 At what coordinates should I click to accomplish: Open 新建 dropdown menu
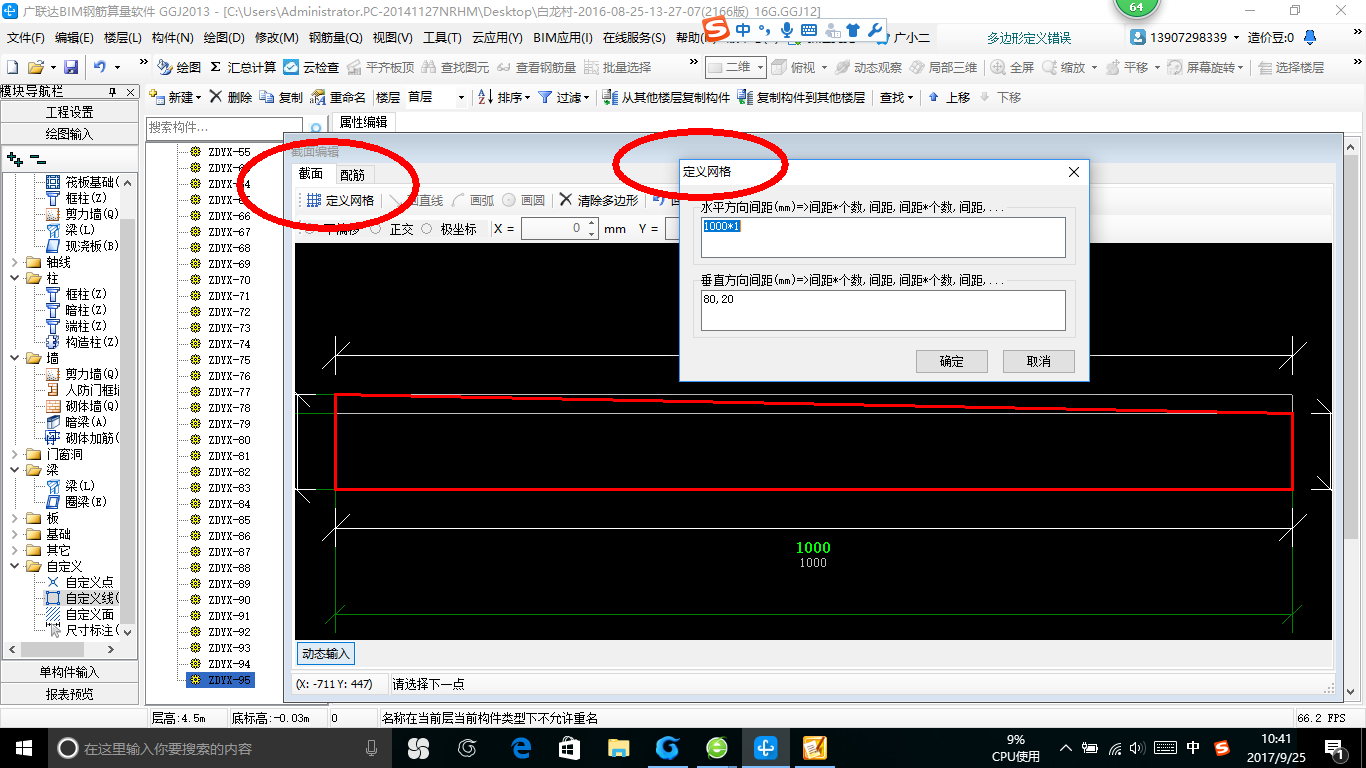176,97
